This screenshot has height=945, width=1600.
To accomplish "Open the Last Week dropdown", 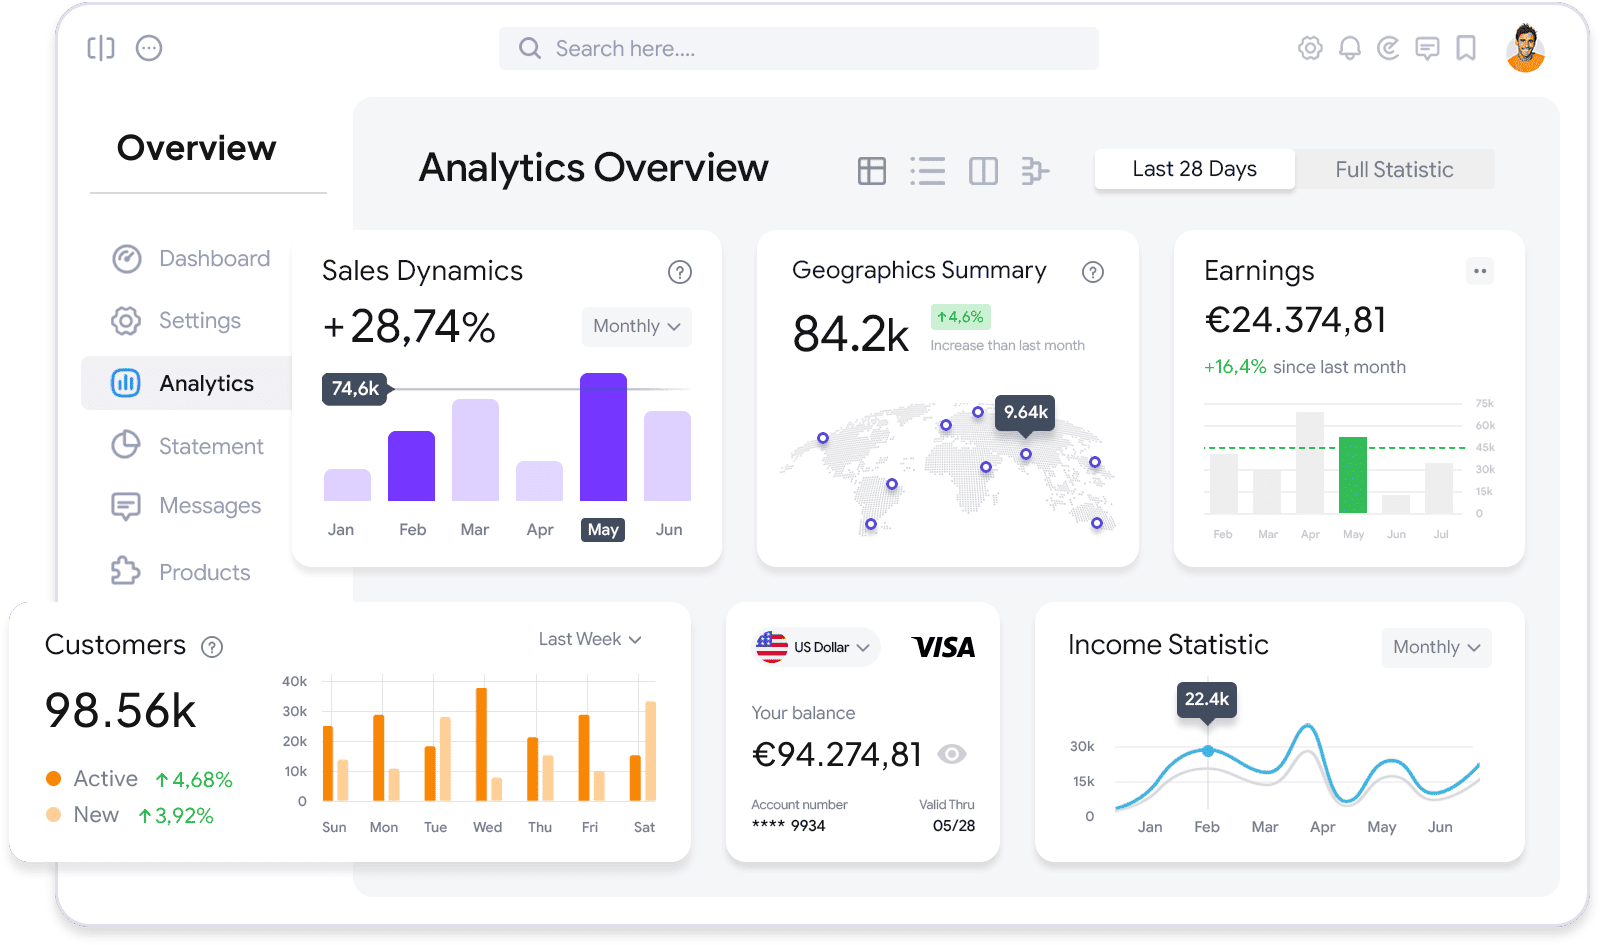I will [589, 639].
